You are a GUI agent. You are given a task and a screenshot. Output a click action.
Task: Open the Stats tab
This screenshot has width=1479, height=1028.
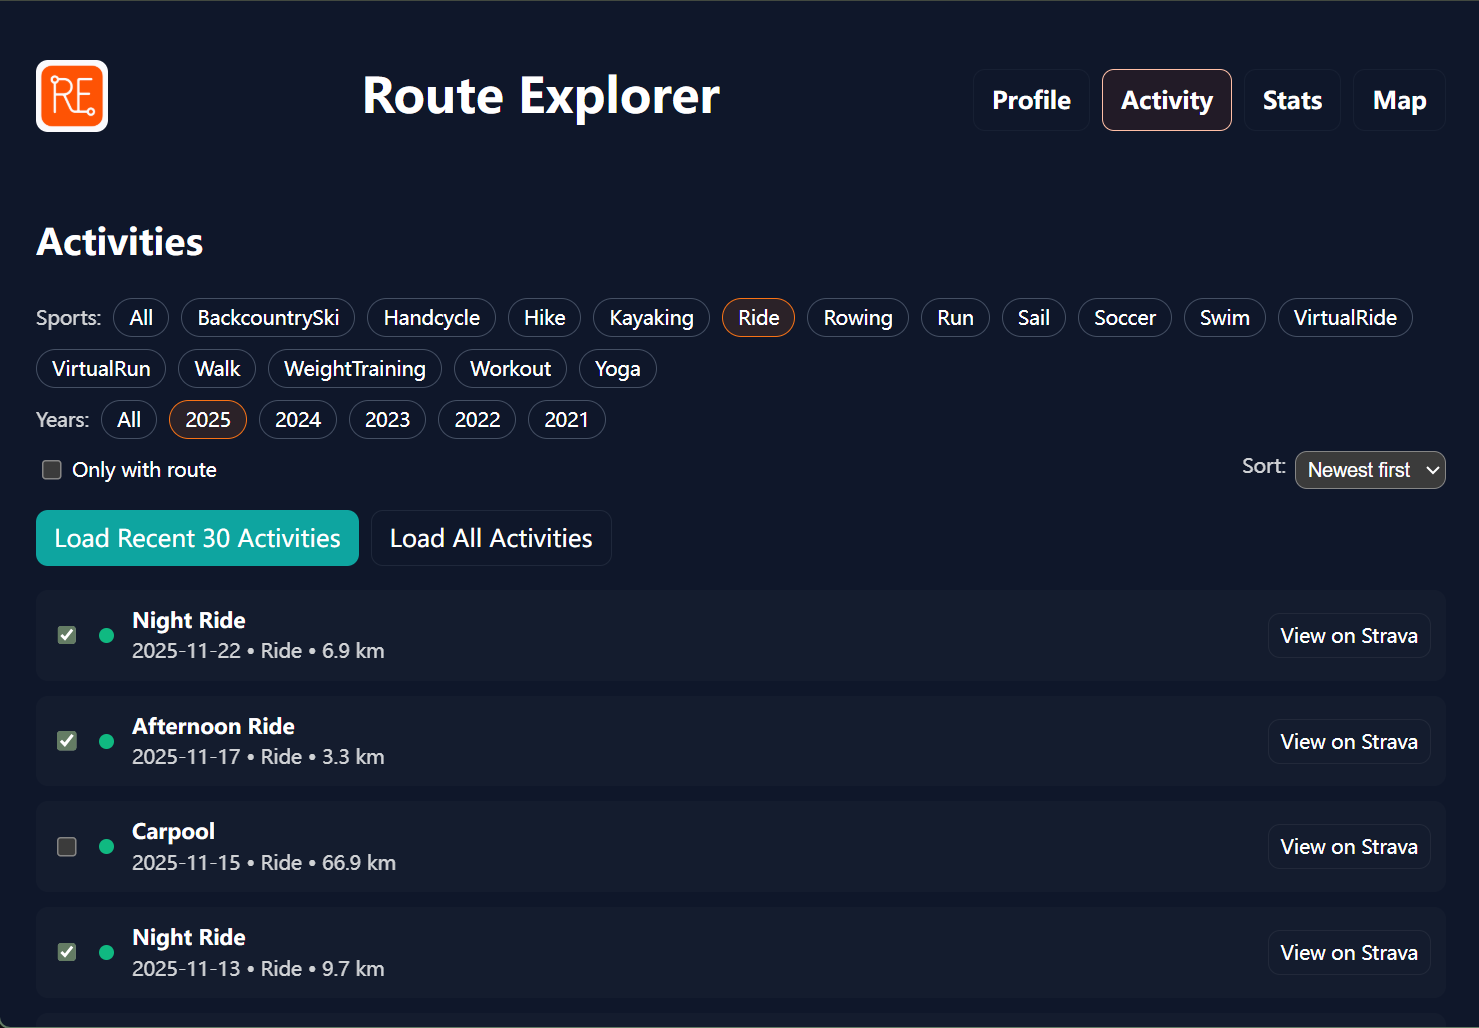tap(1292, 100)
